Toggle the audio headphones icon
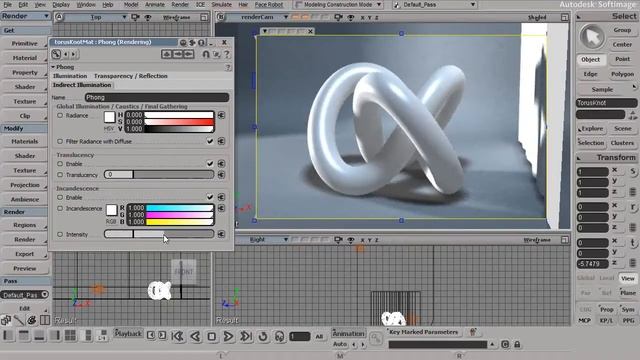This screenshot has width=640, height=360. click(280, 336)
